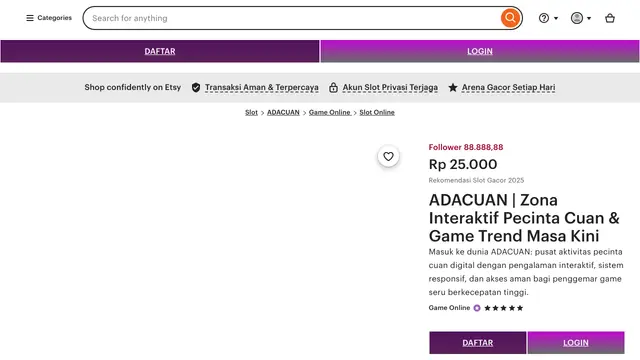Viewport: 640px width, 360px height.
Task: Click the lock icon beside Akun Slot
Action: [333, 87]
